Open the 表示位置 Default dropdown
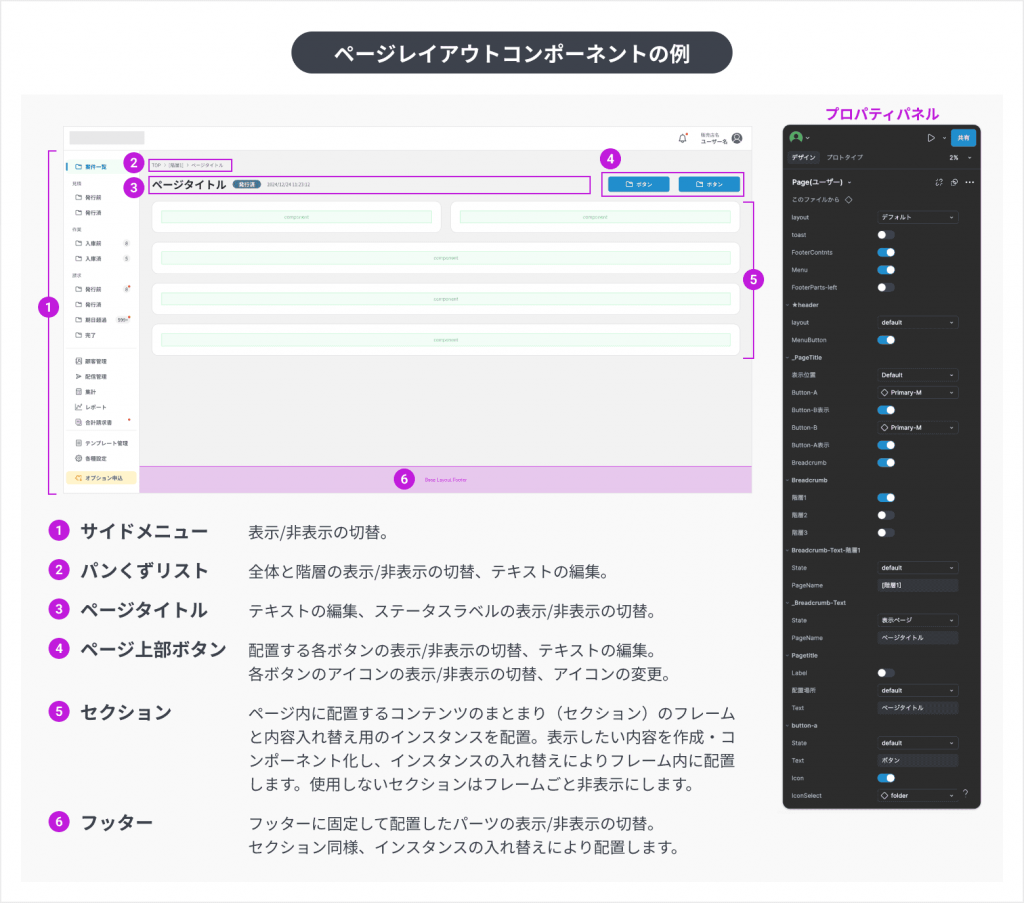Image resolution: width=1024 pixels, height=903 pixels. pyautogui.click(x=918, y=375)
